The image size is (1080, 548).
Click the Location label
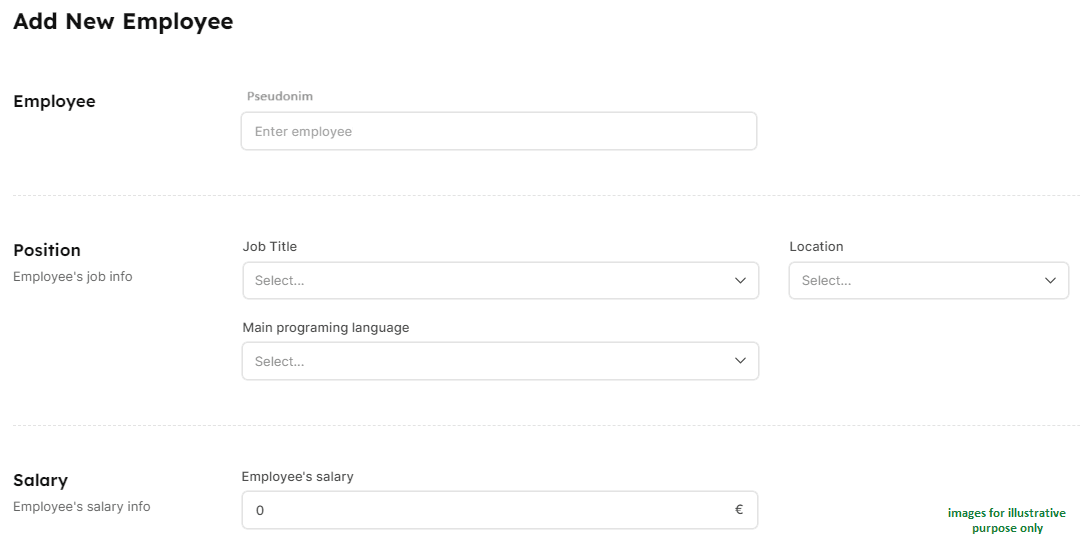816,246
